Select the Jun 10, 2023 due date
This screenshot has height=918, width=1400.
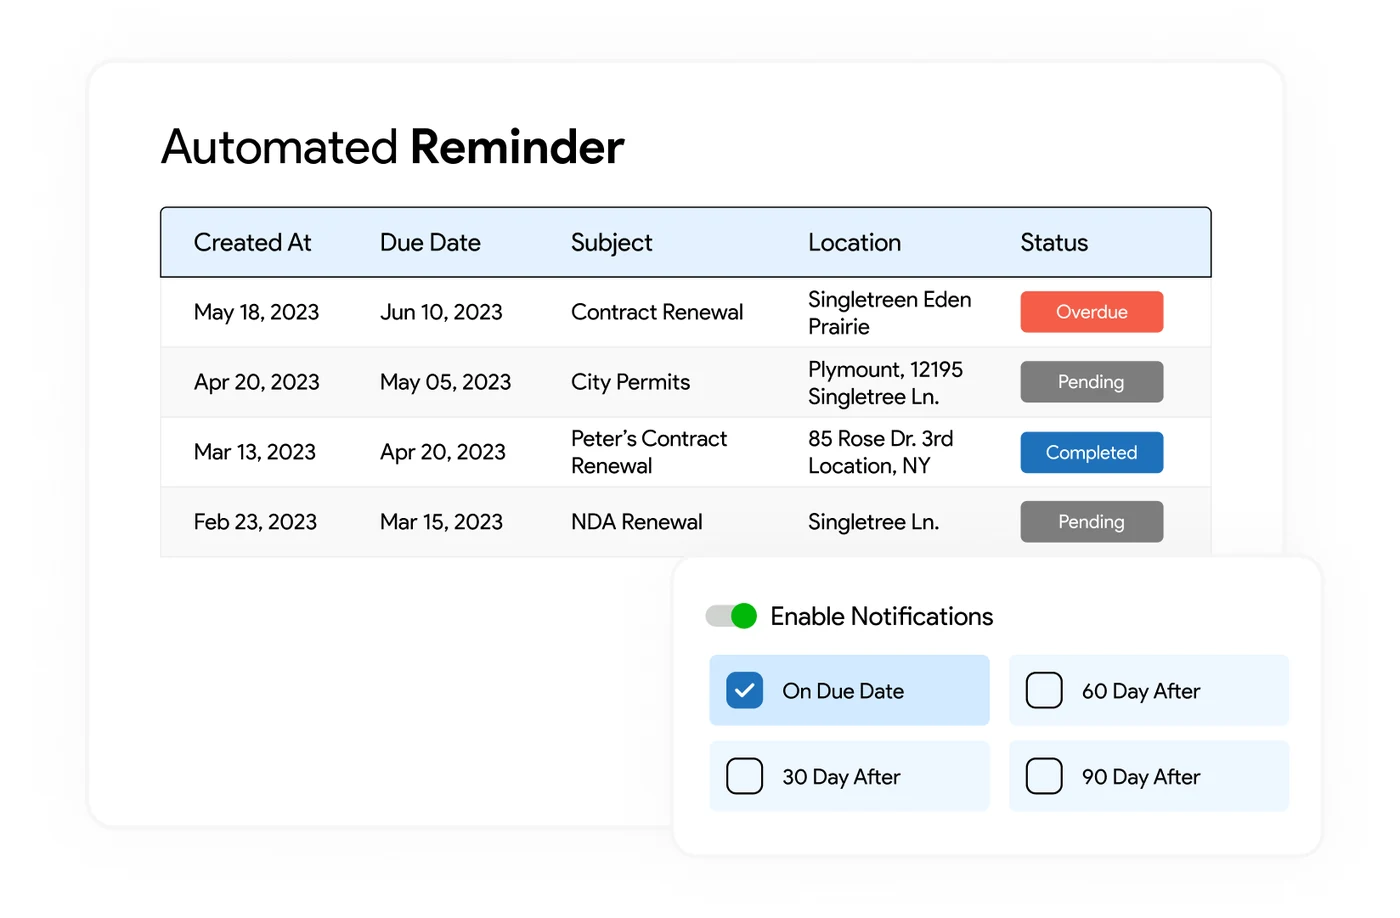pyautogui.click(x=441, y=312)
